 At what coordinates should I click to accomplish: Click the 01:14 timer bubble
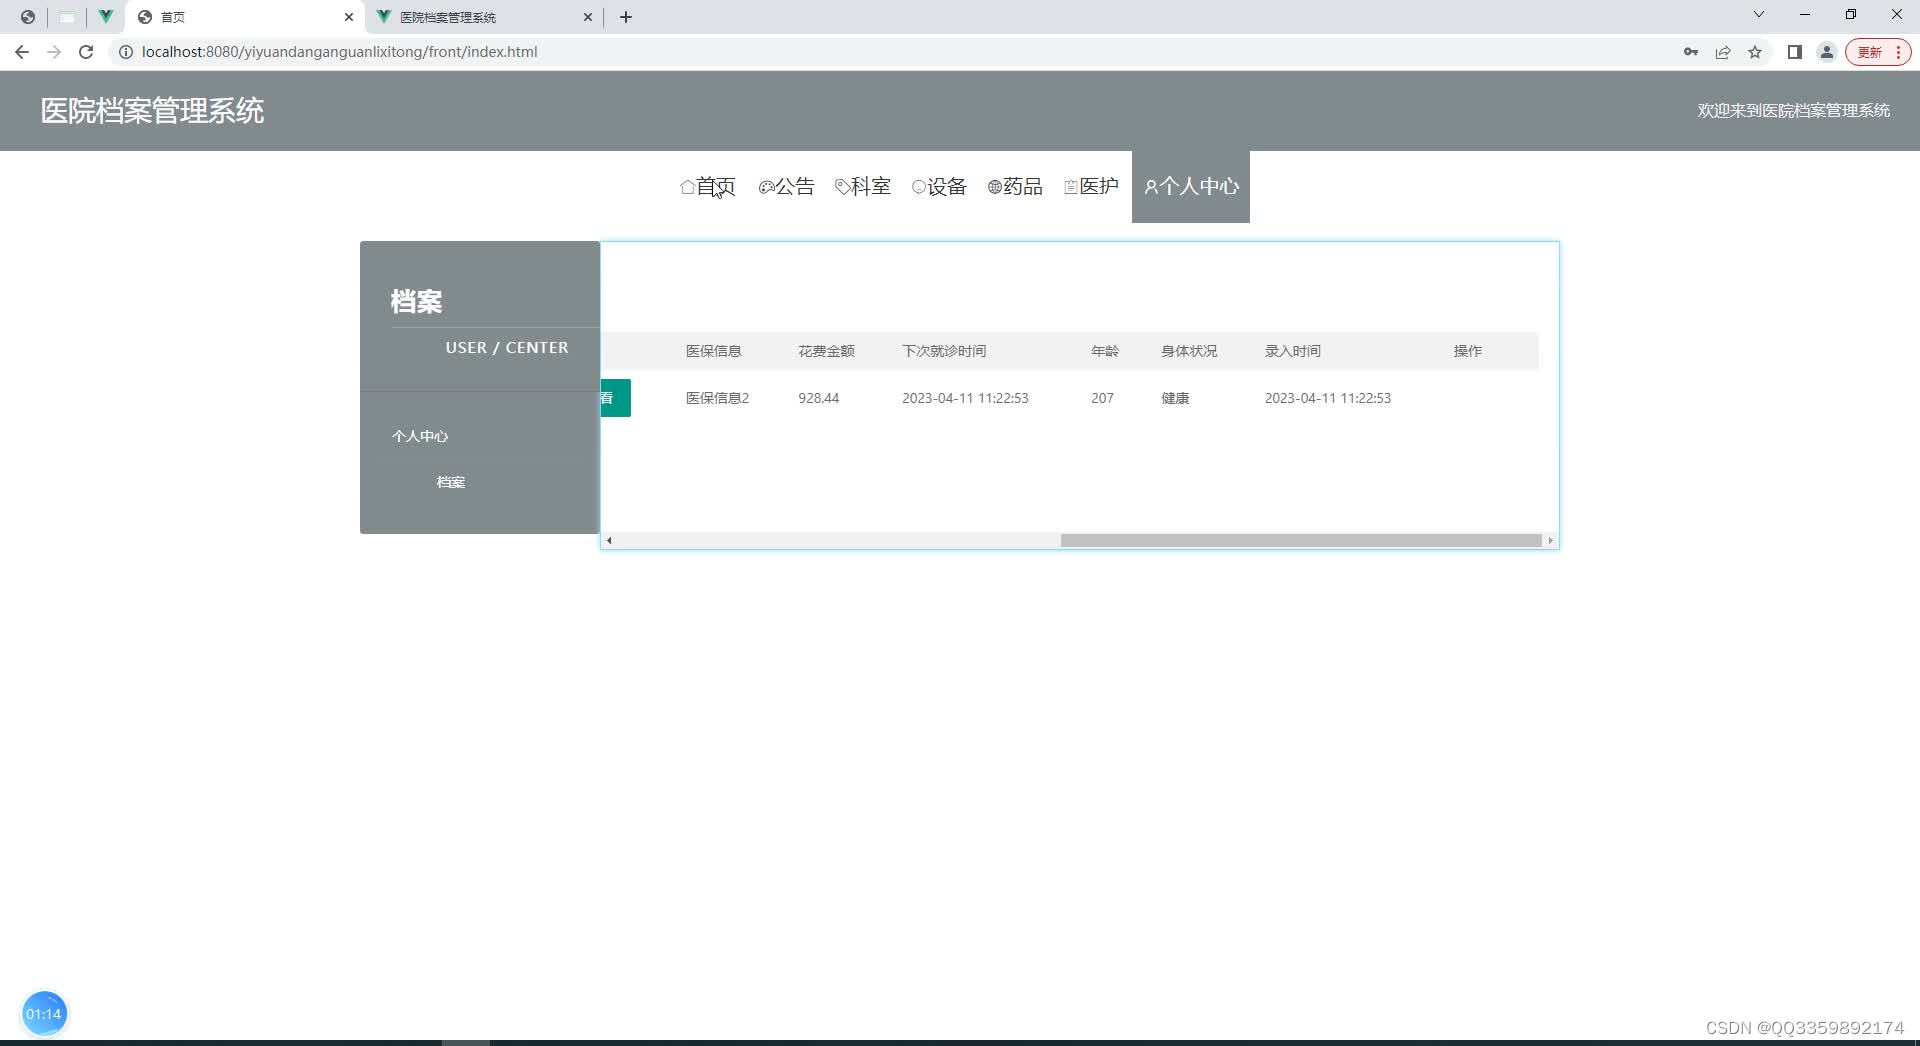[44, 1014]
